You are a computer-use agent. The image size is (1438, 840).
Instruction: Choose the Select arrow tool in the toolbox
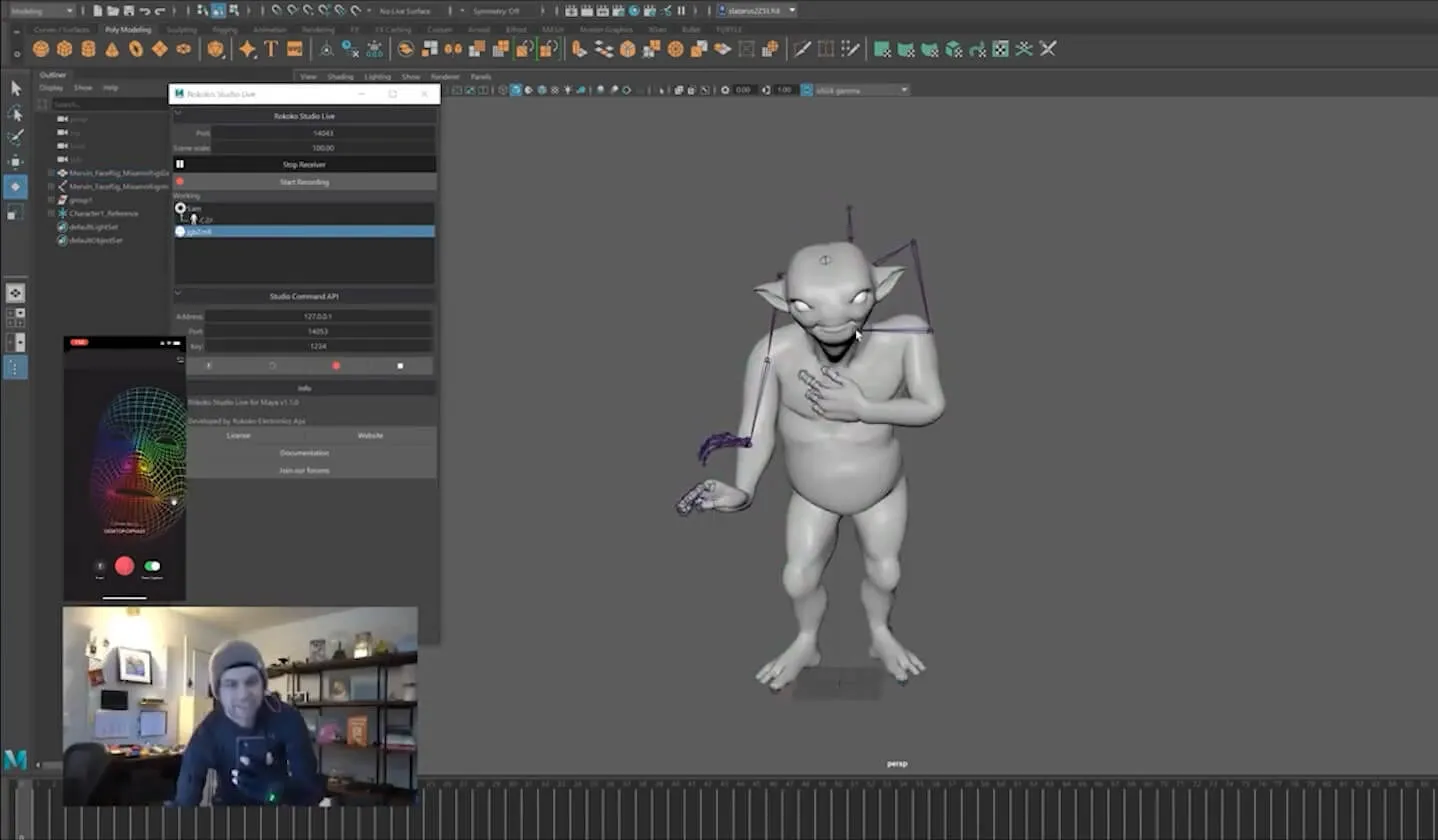coord(15,90)
